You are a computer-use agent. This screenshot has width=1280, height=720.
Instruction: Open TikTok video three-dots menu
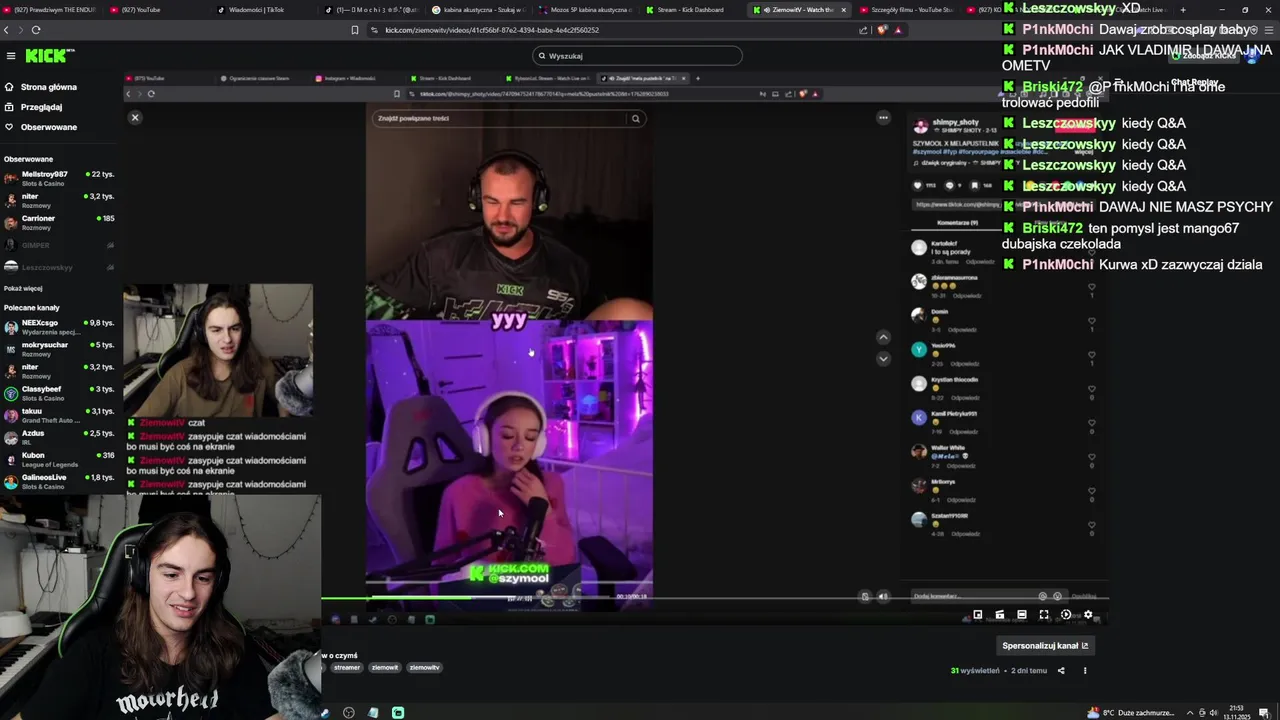tap(883, 118)
